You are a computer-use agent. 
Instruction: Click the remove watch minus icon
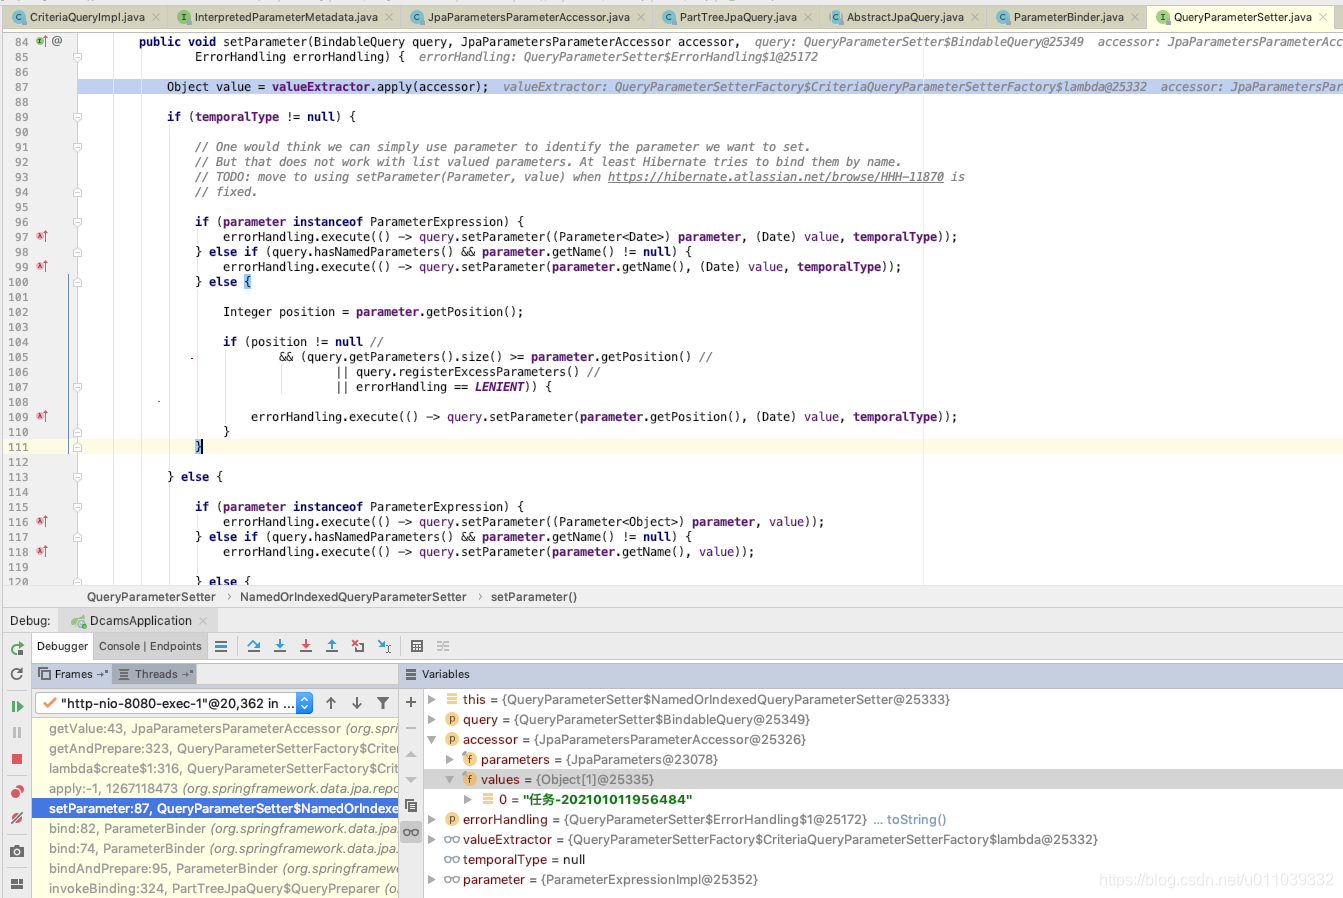pyautogui.click(x=411, y=728)
